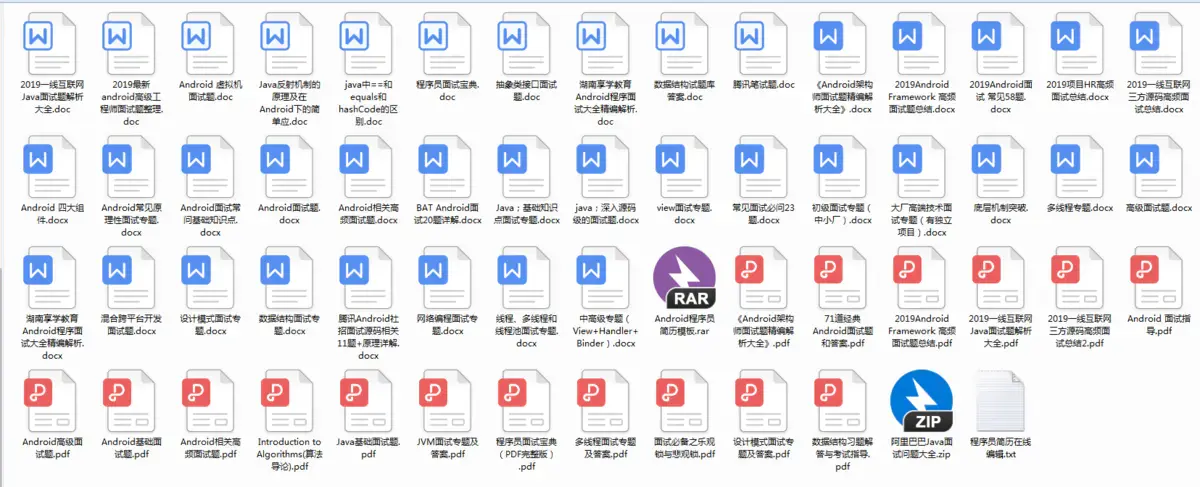Click file name "大厂高端技术面试专题（有独立项目）.docx"

coord(922,220)
